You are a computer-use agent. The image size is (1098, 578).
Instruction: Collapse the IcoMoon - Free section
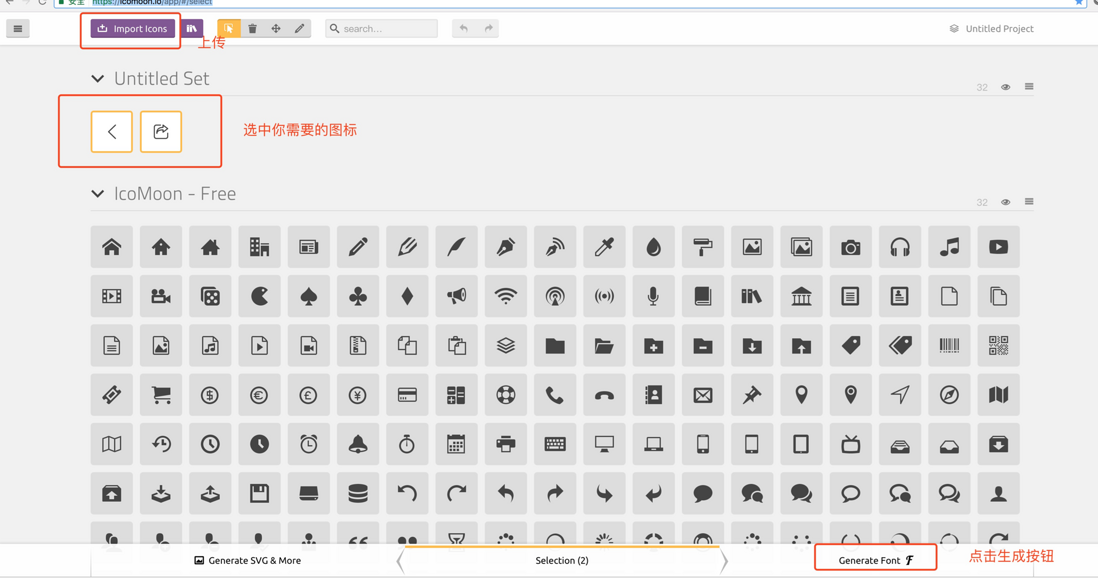click(x=97, y=193)
